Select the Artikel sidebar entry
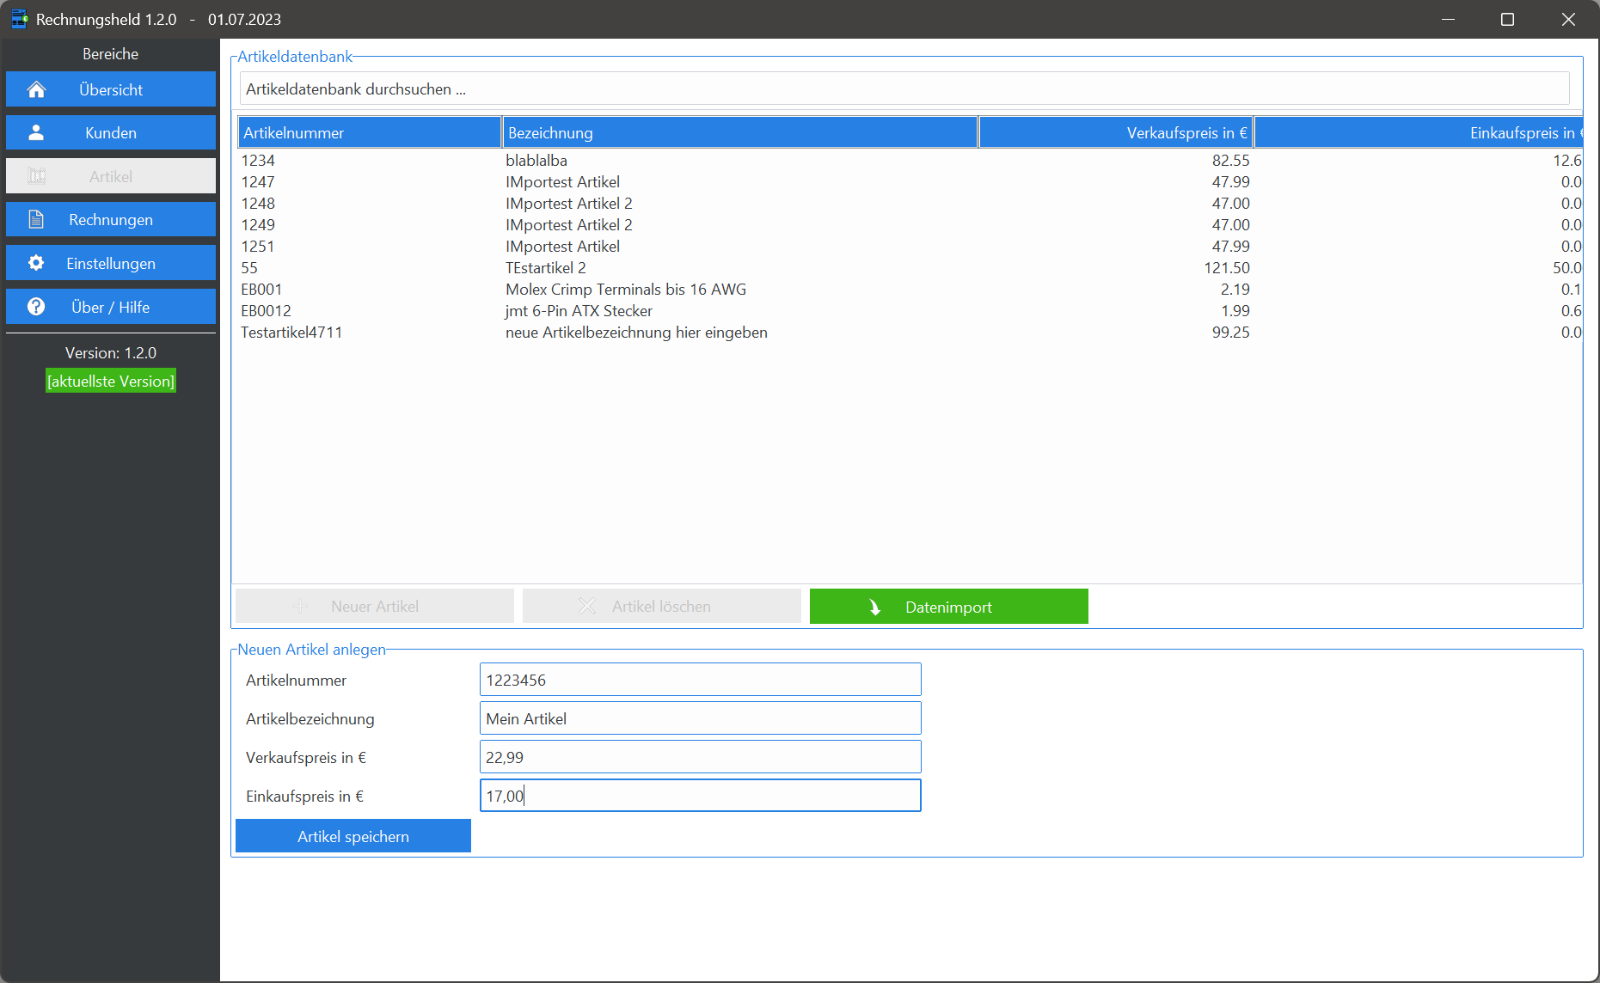 (x=111, y=176)
